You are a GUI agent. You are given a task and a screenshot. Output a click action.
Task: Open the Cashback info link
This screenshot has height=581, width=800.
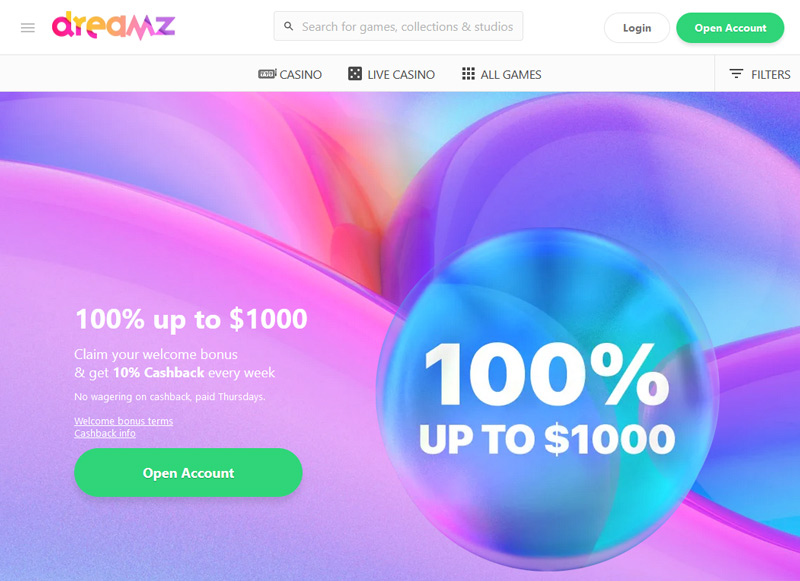[105, 433]
